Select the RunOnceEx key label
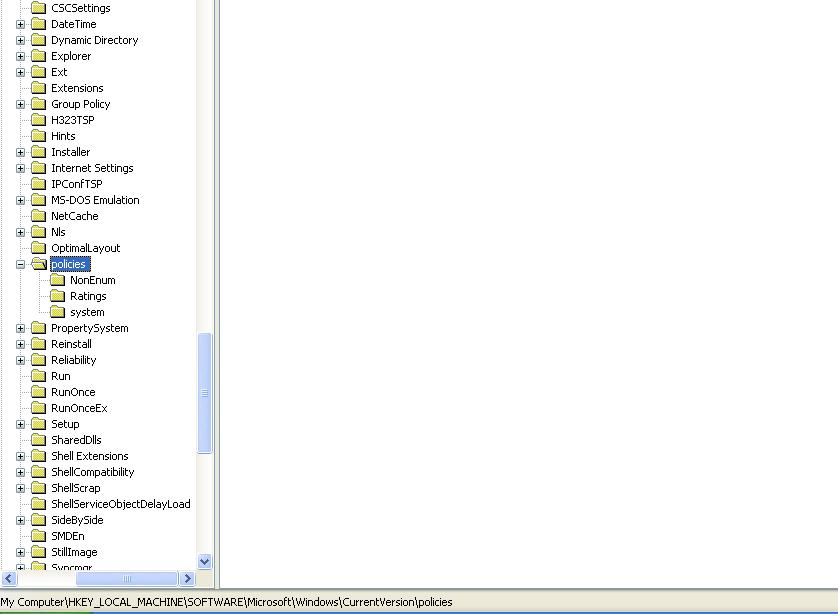The width and height of the screenshot is (838, 614). [x=79, y=408]
